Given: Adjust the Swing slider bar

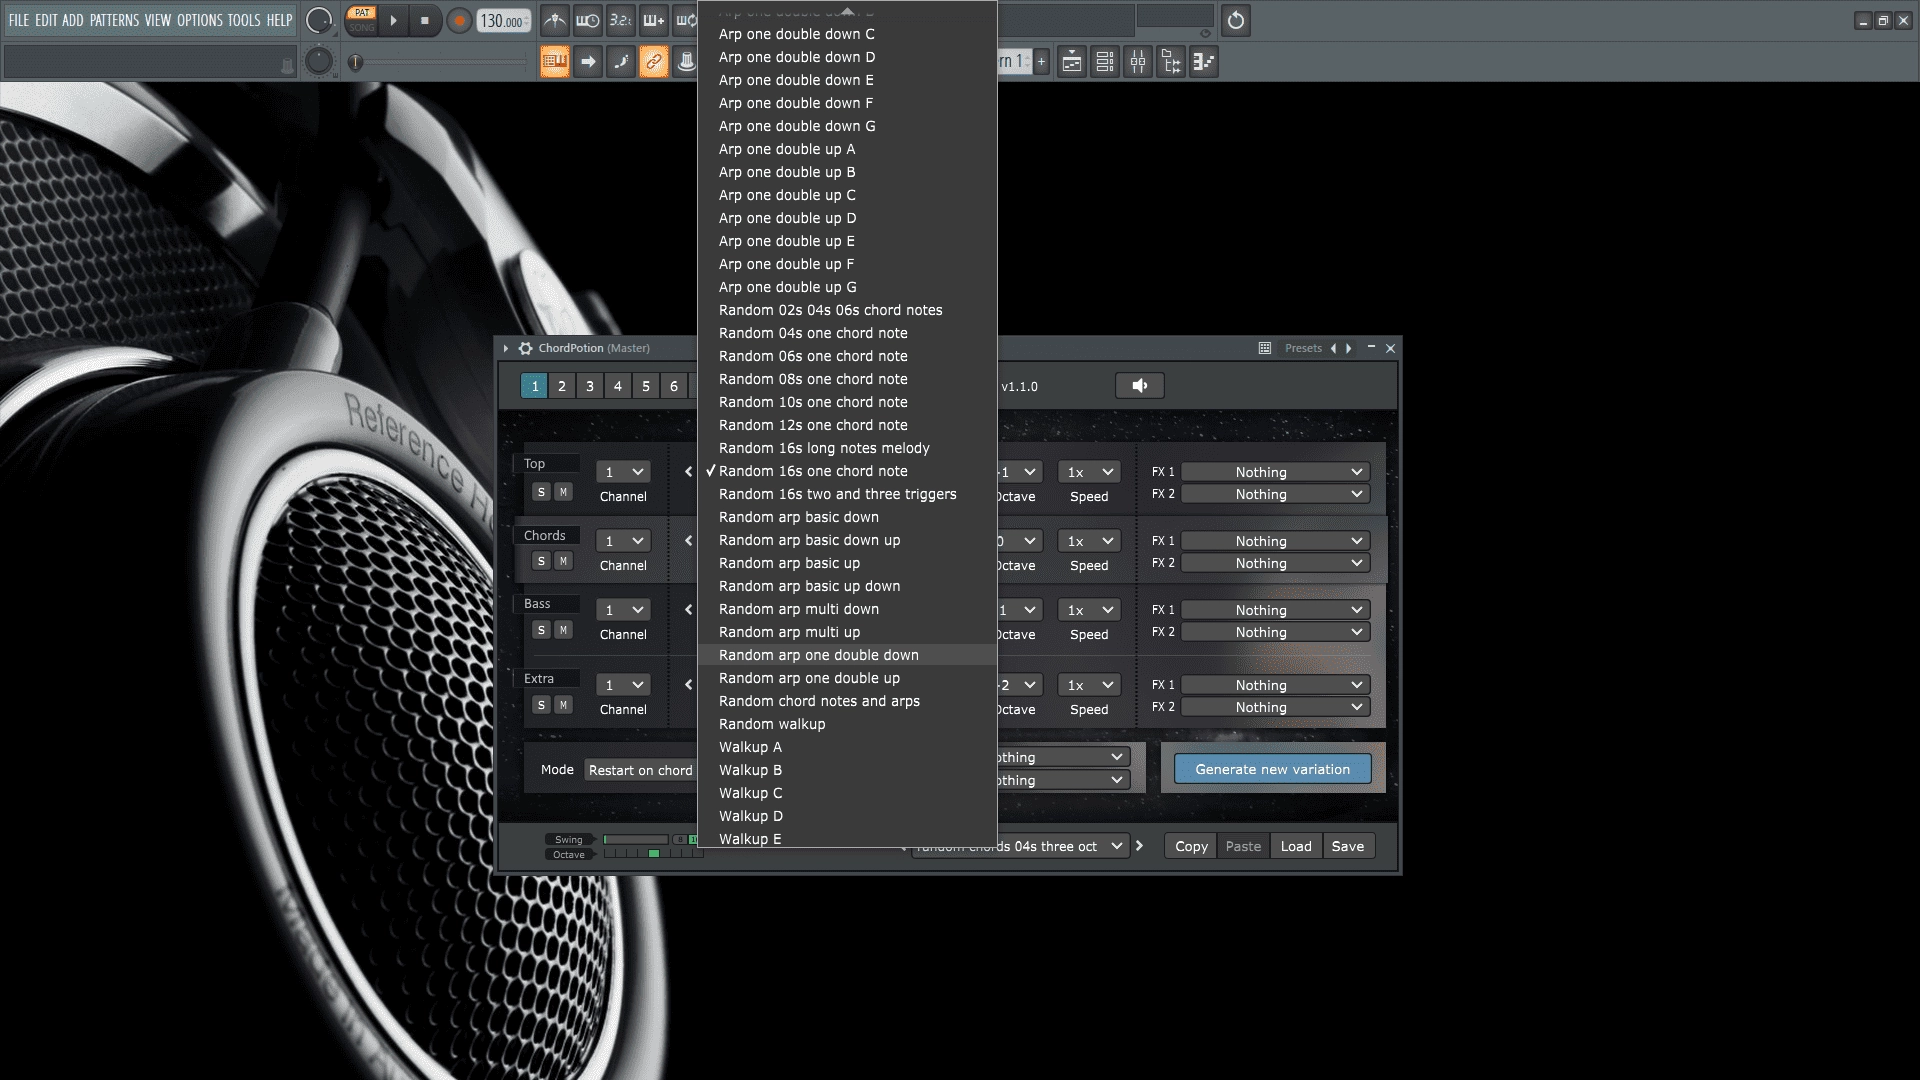Looking at the screenshot, I should point(636,840).
